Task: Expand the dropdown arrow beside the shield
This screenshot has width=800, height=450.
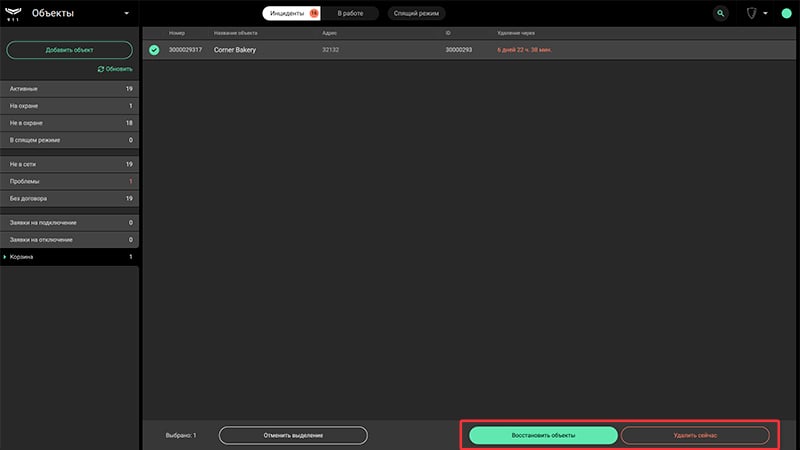Action: 765,13
